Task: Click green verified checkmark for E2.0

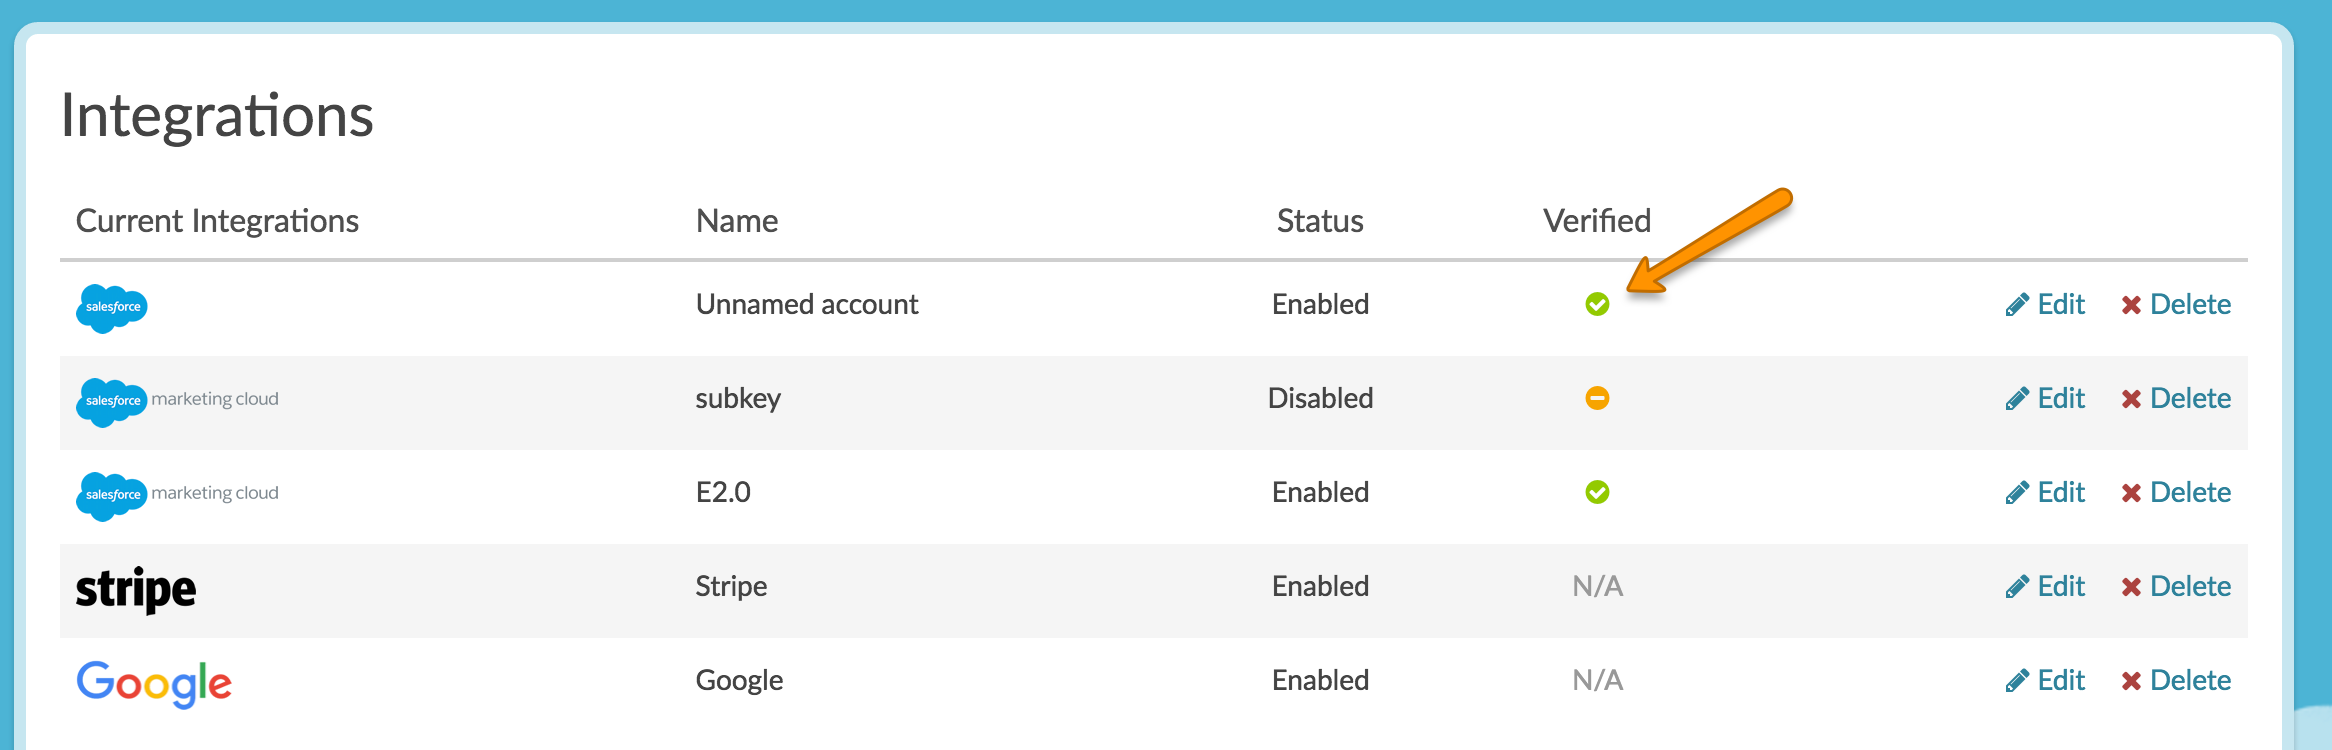Action: tap(1597, 492)
